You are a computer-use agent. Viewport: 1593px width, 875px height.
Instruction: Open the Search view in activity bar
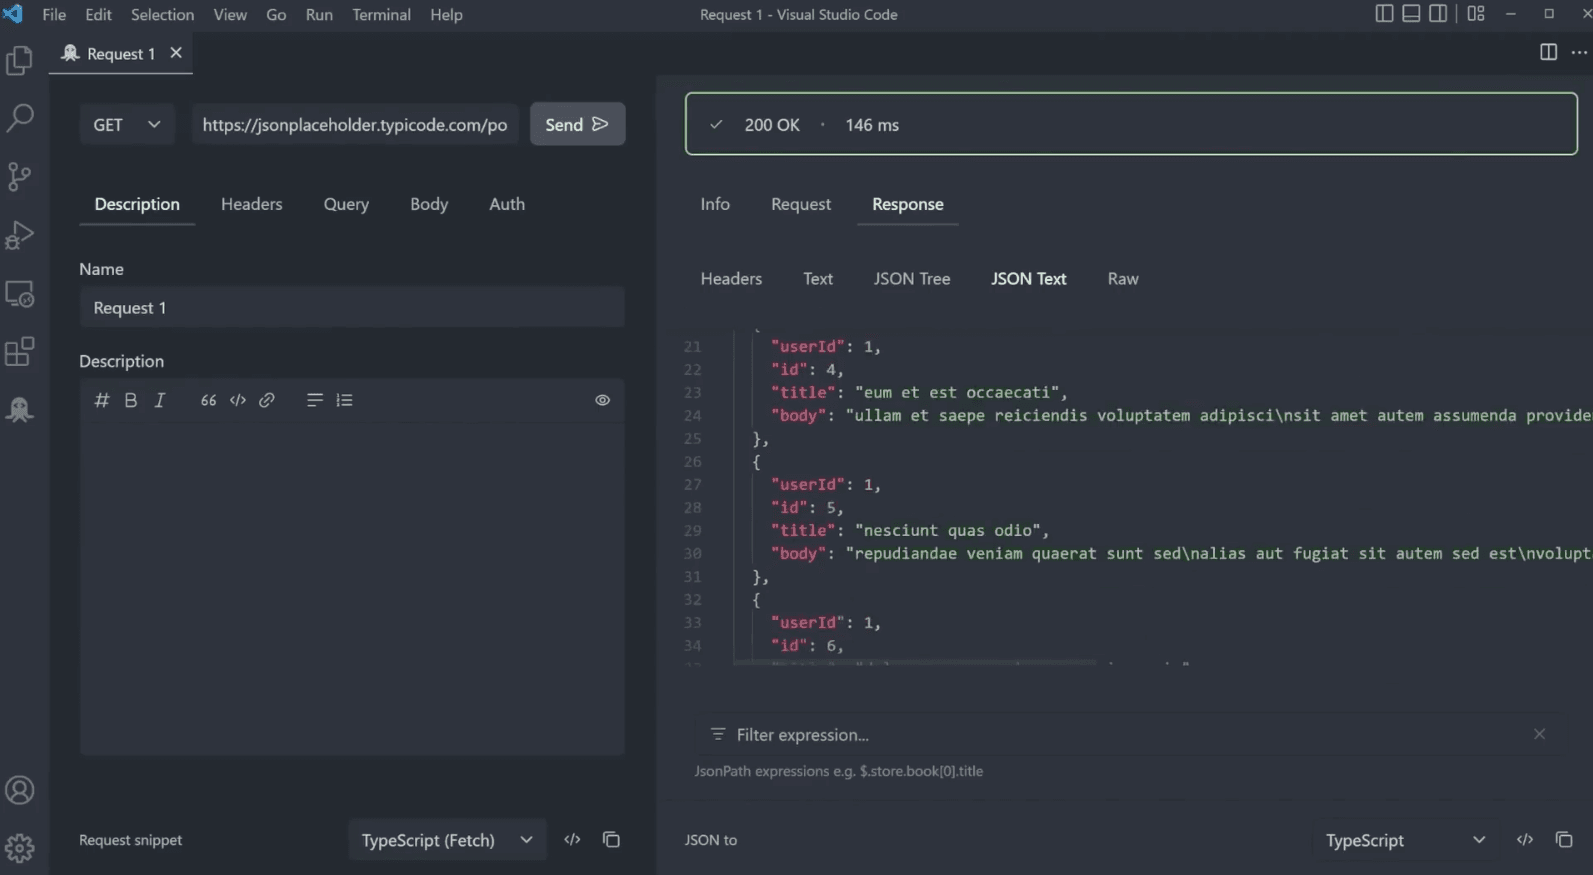[x=19, y=118]
